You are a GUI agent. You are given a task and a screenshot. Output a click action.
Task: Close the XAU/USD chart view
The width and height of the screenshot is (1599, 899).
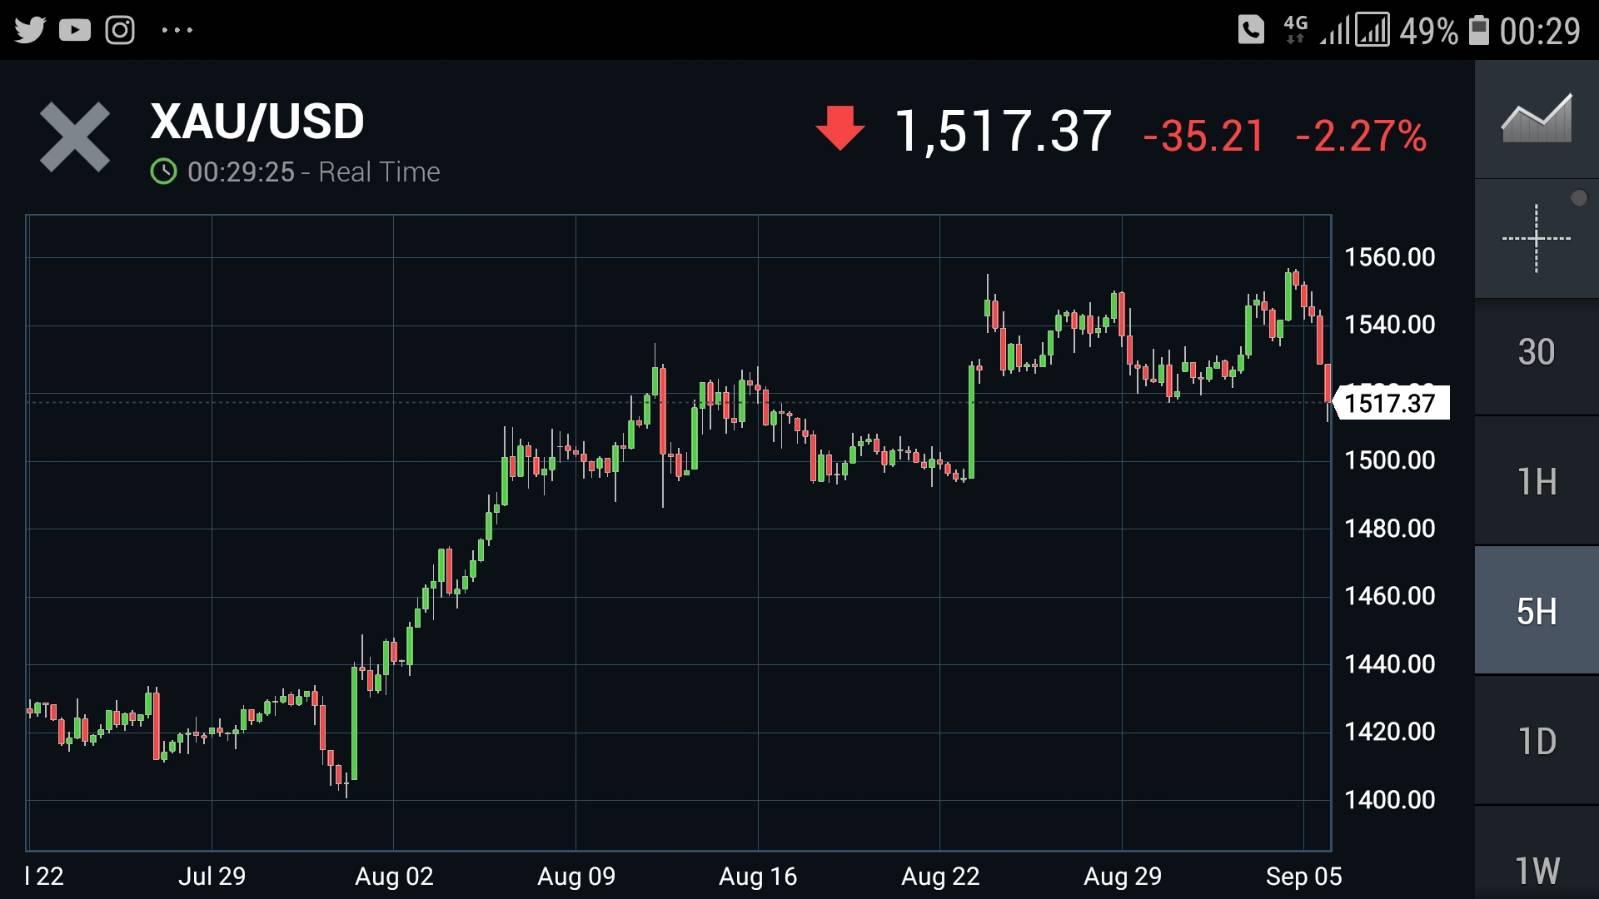[75, 138]
